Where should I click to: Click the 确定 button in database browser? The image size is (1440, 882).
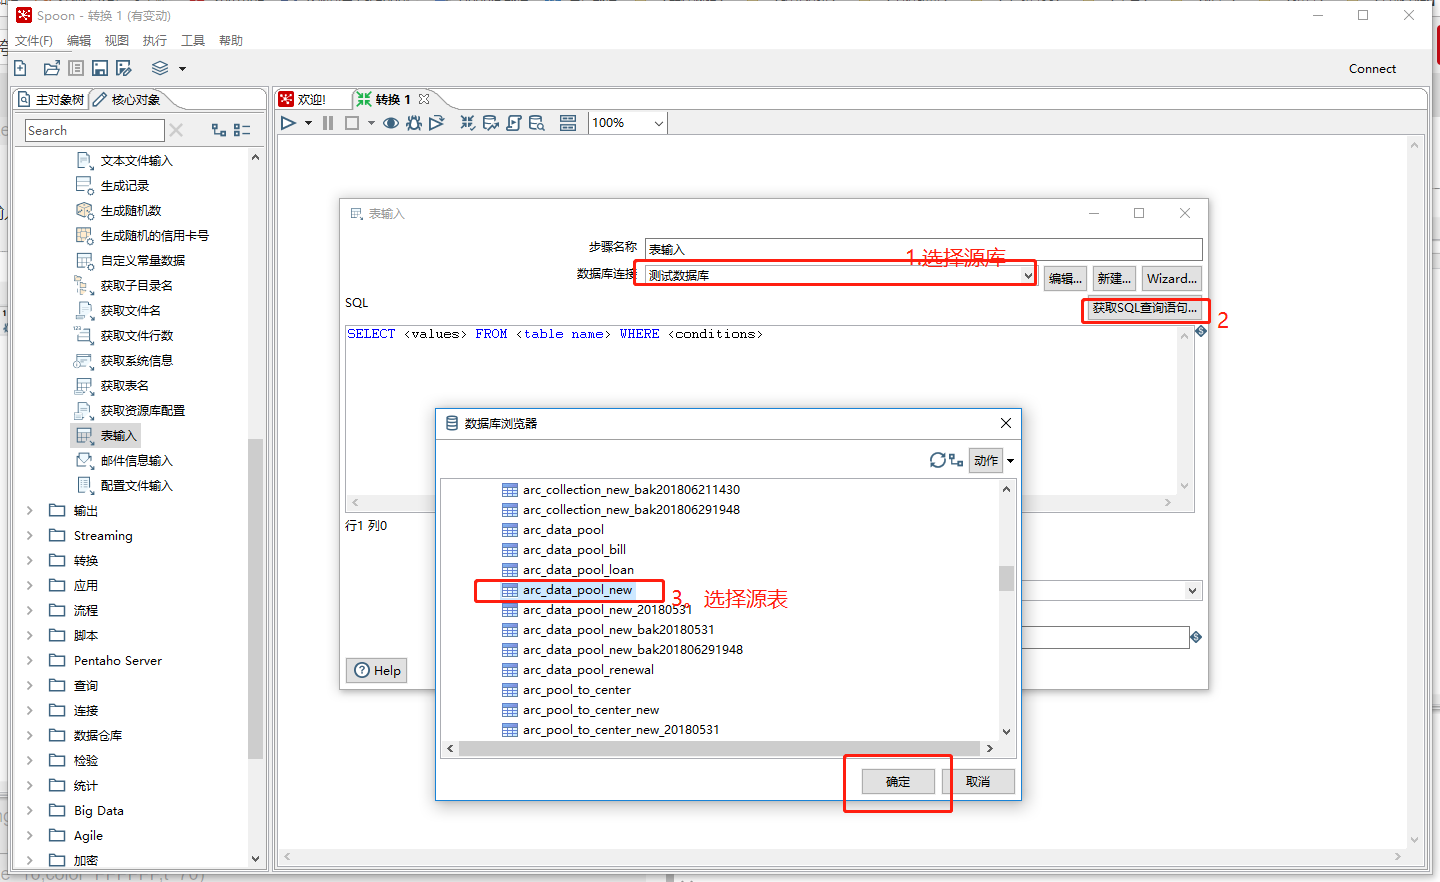click(898, 781)
